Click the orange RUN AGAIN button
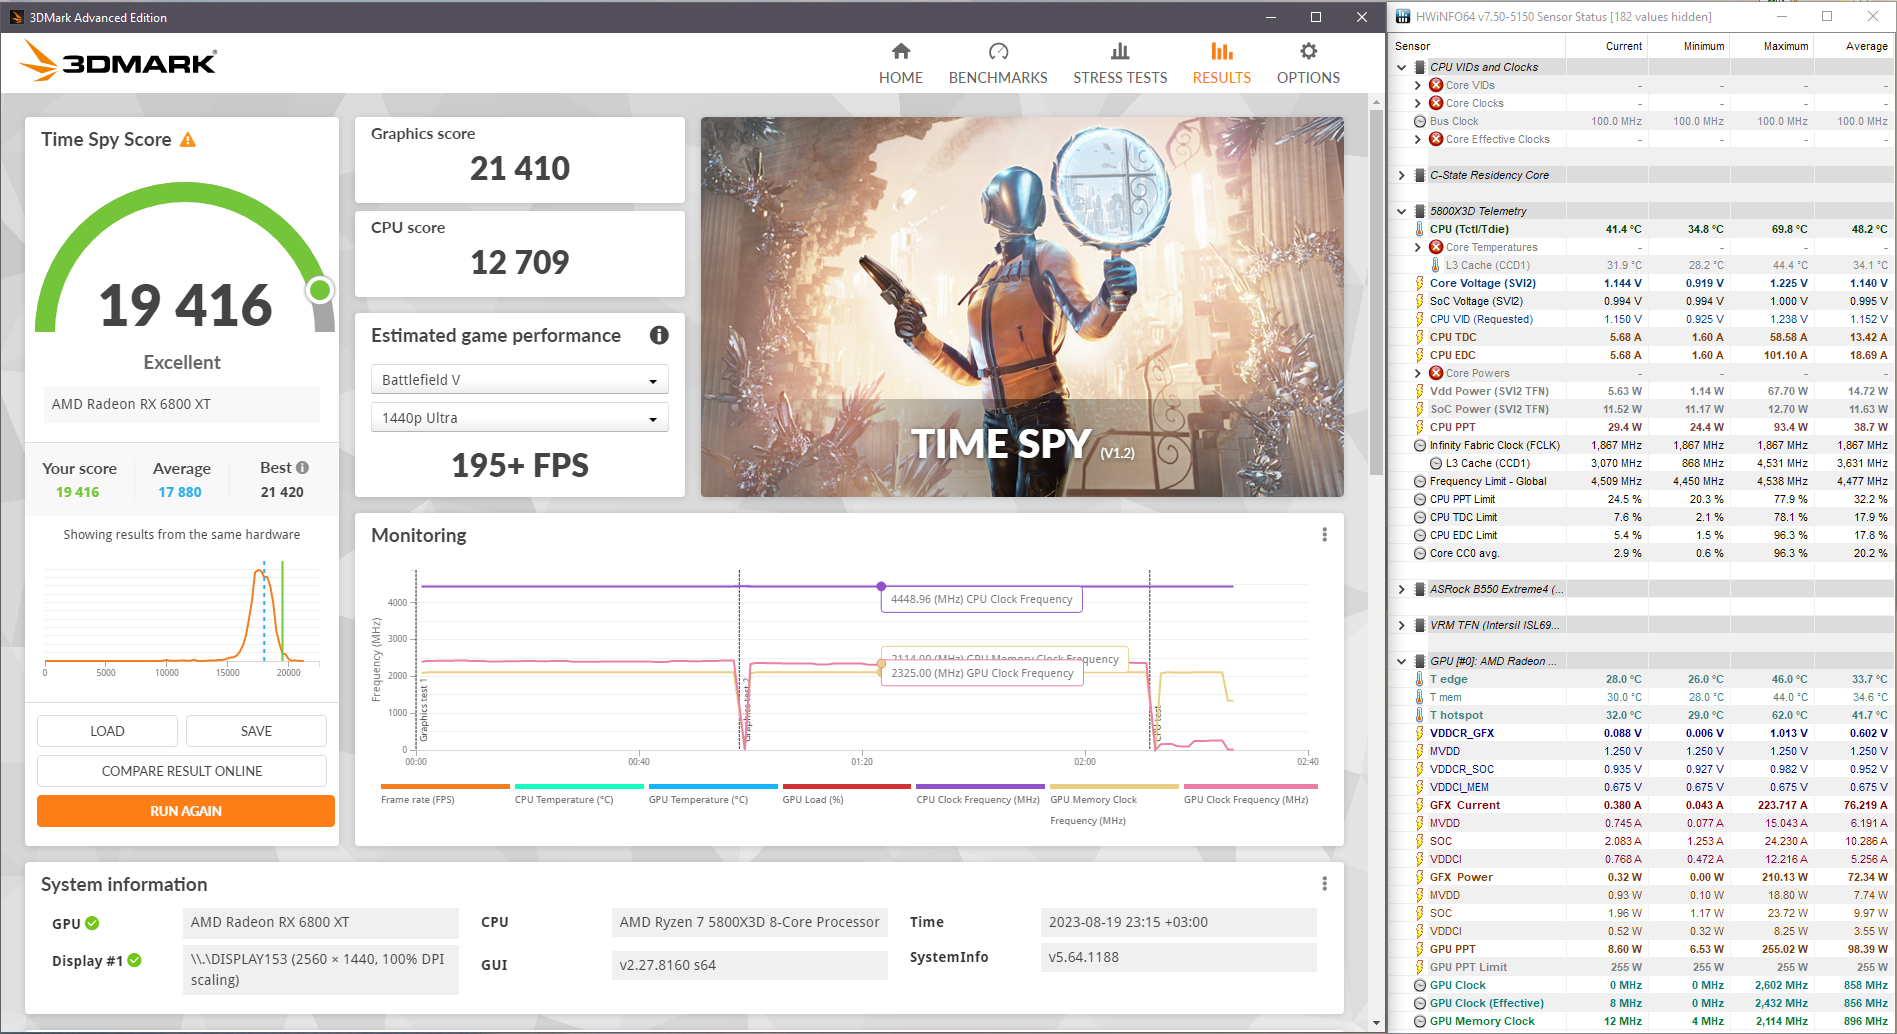The height and width of the screenshot is (1034, 1897). tap(186, 811)
